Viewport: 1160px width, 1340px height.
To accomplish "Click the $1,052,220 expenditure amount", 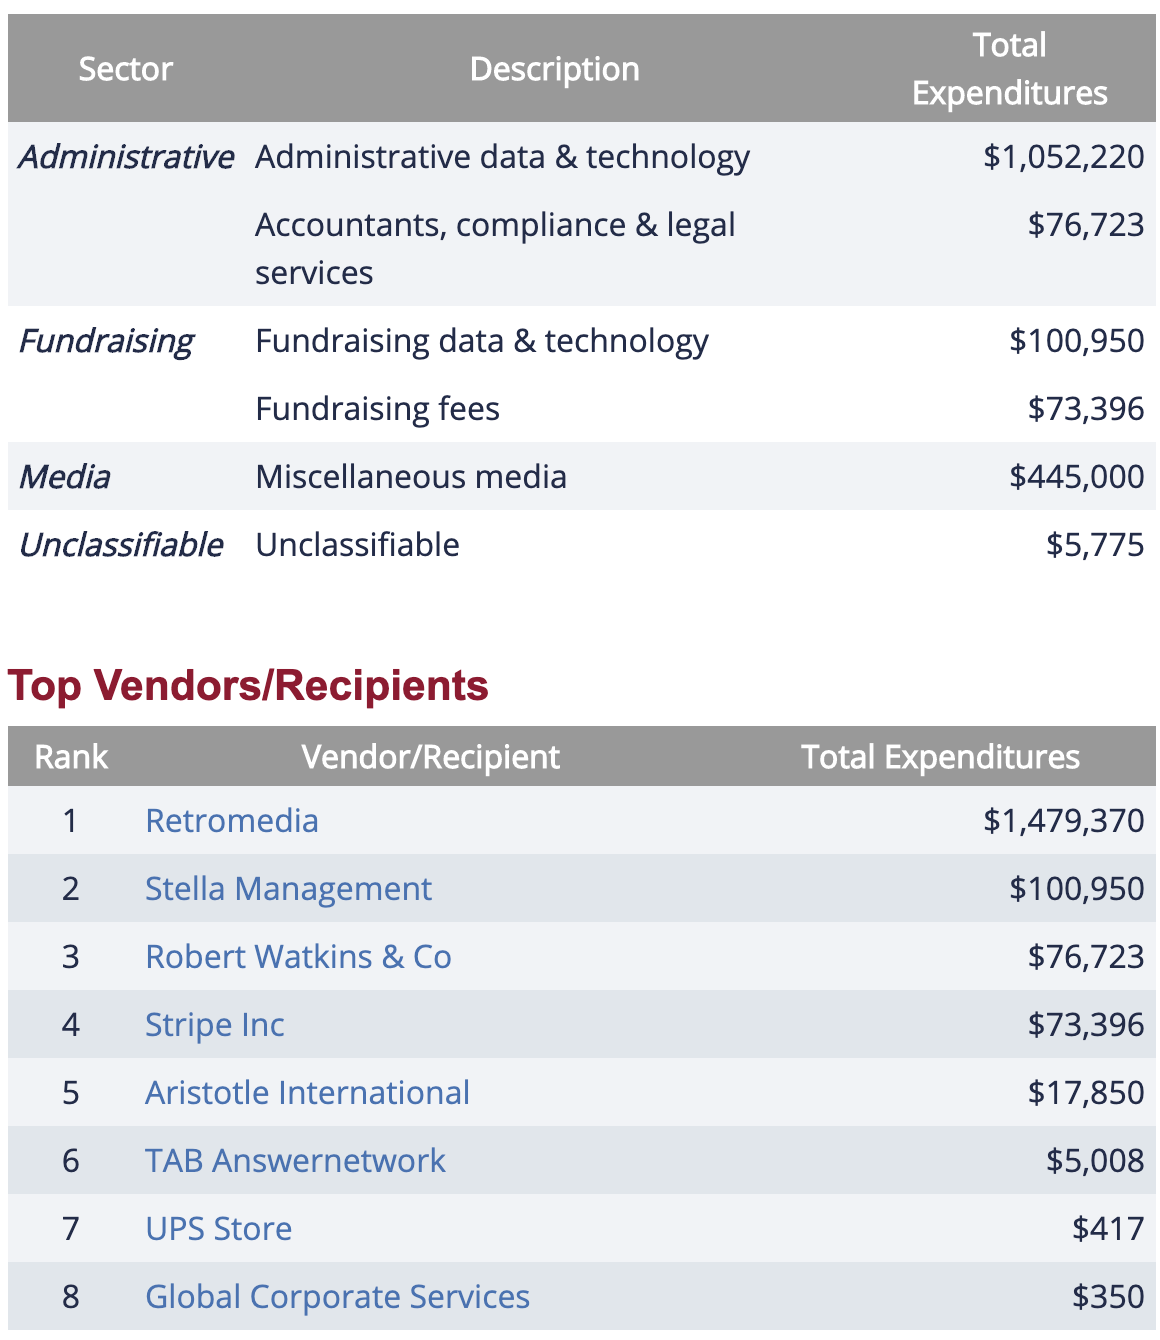I will (x=1063, y=157).
